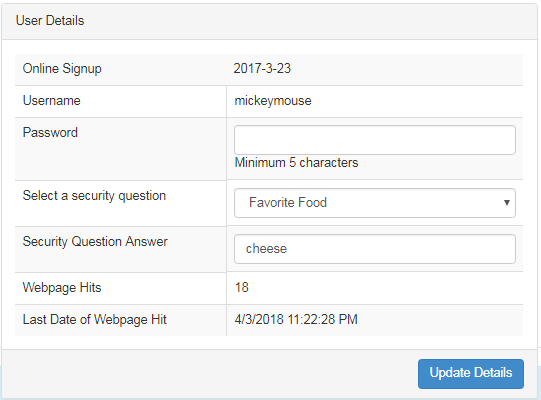The image size is (541, 400).
Task: Click the Security Question Answer field containing cheese
Action: [x=375, y=249]
